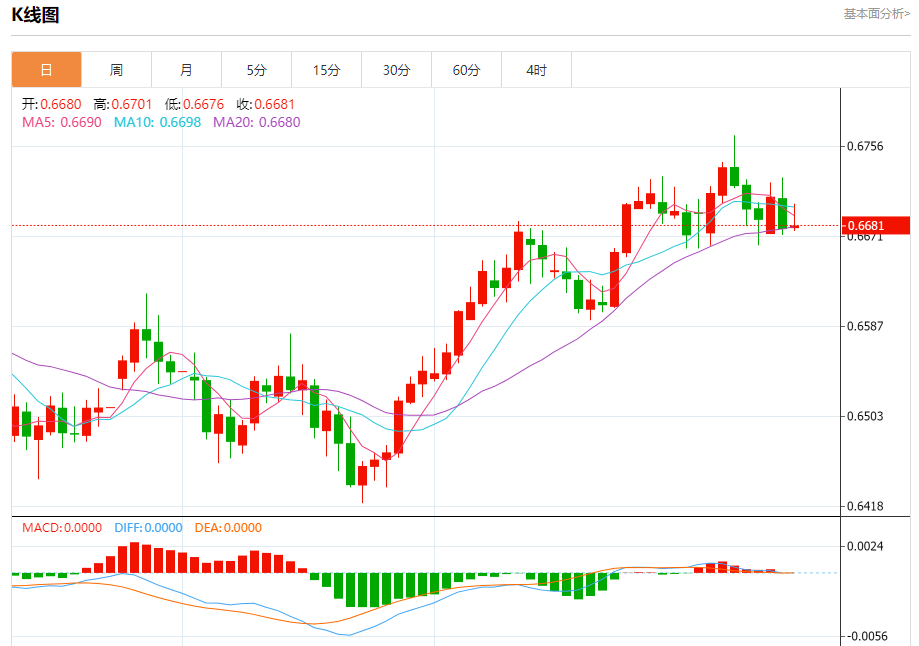Screen dimensions: 919x646
Task: Click the 0.0024 MACD axis label
Action: pos(865,546)
